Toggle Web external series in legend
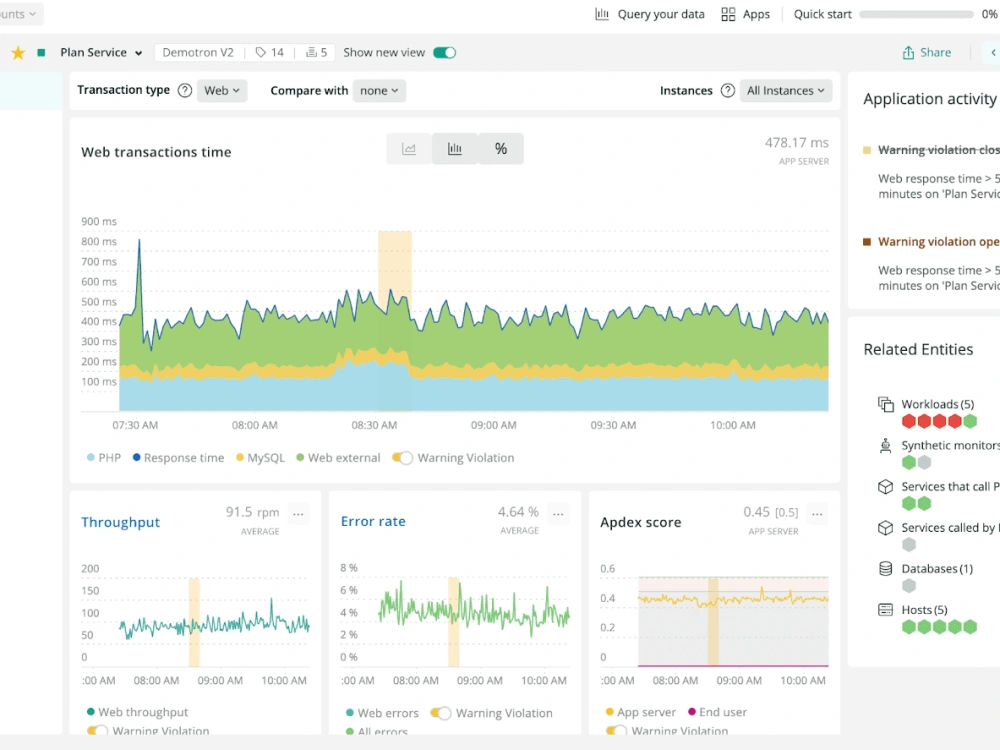 pyautogui.click(x=338, y=458)
